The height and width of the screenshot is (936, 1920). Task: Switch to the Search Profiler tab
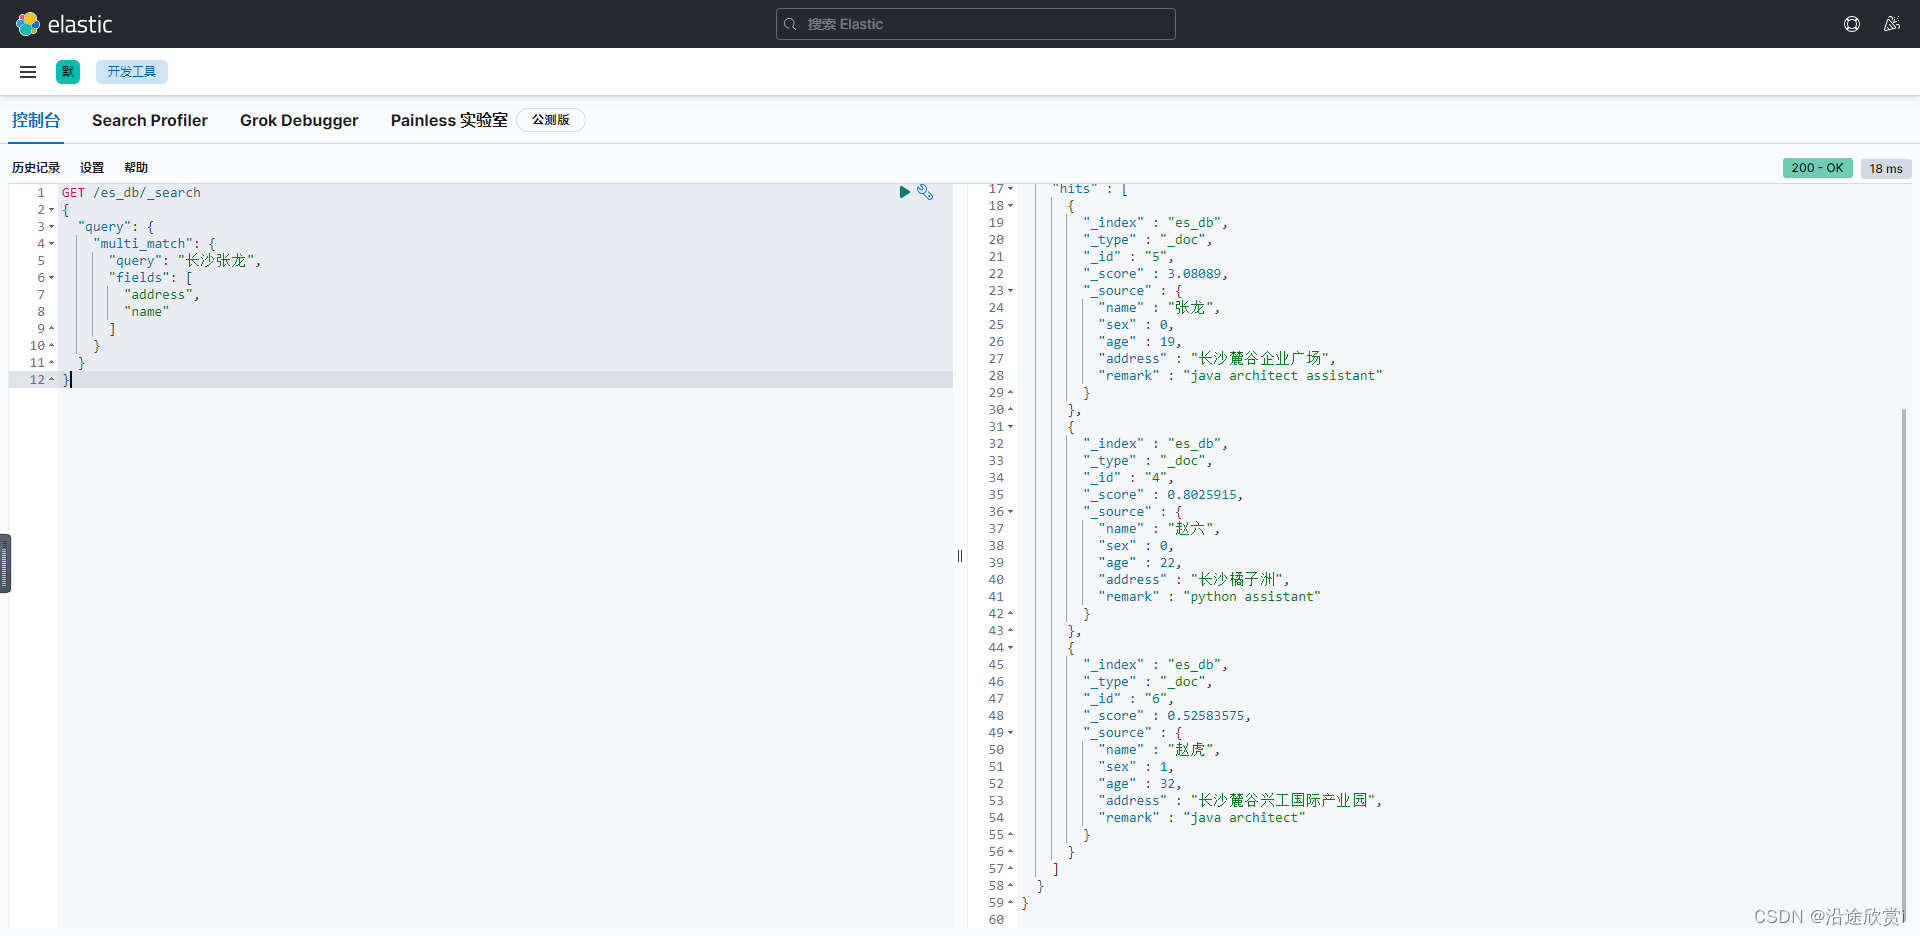click(x=150, y=120)
